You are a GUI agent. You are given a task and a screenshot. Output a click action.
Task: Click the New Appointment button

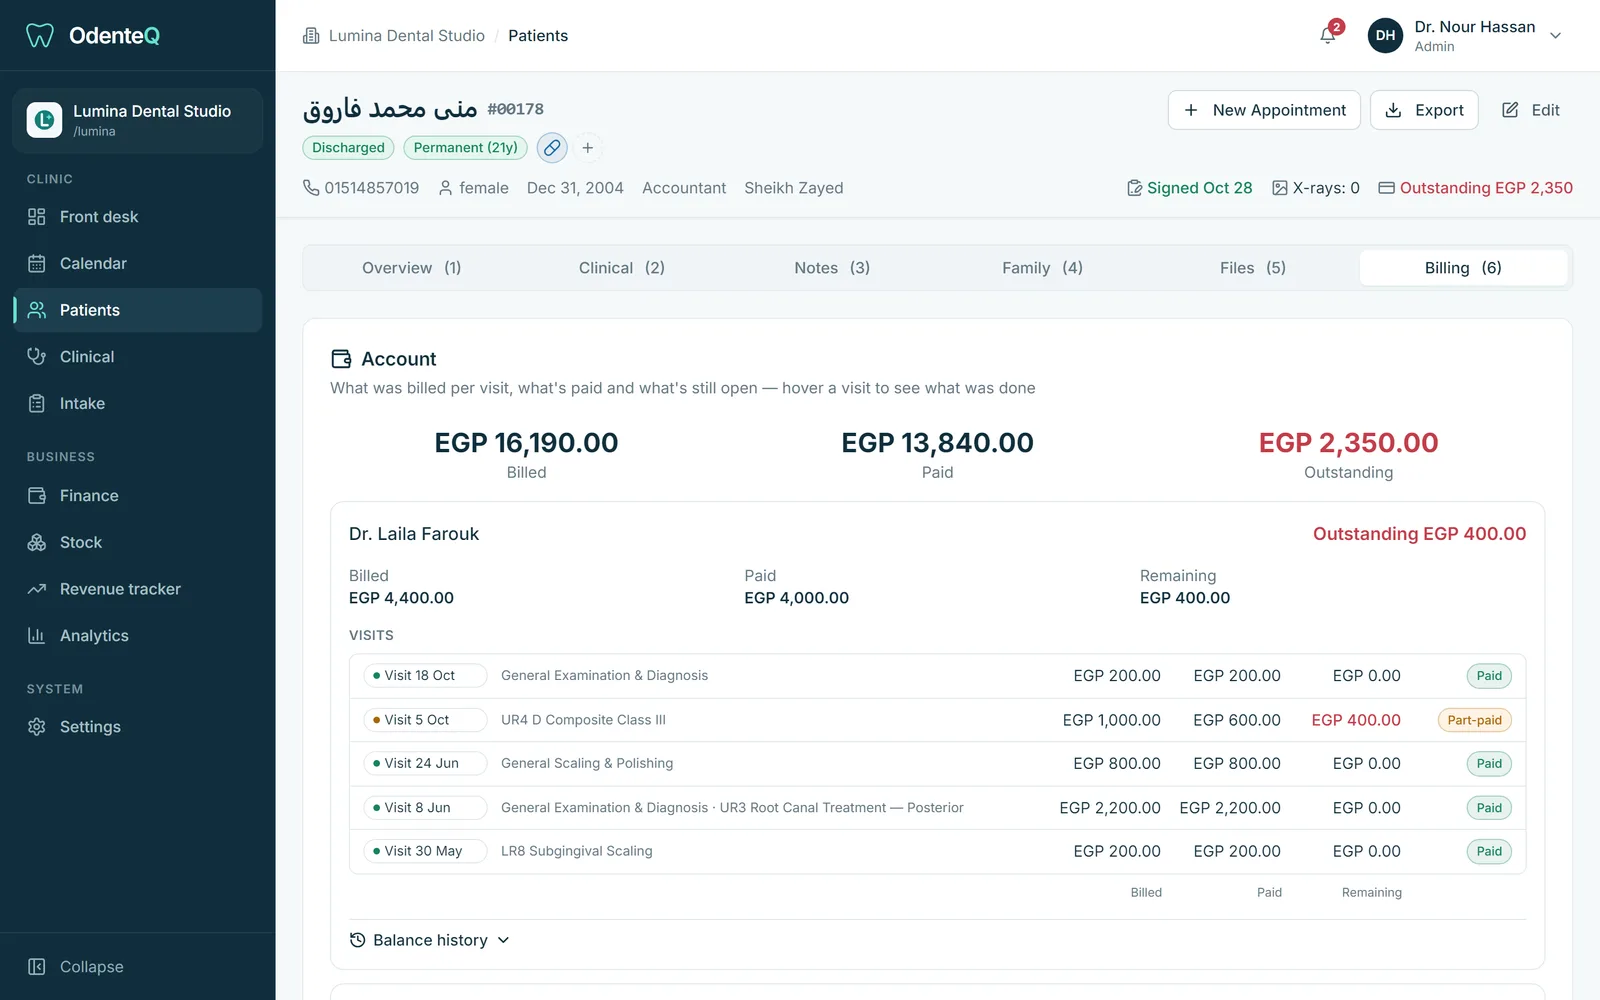point(1264,110)
